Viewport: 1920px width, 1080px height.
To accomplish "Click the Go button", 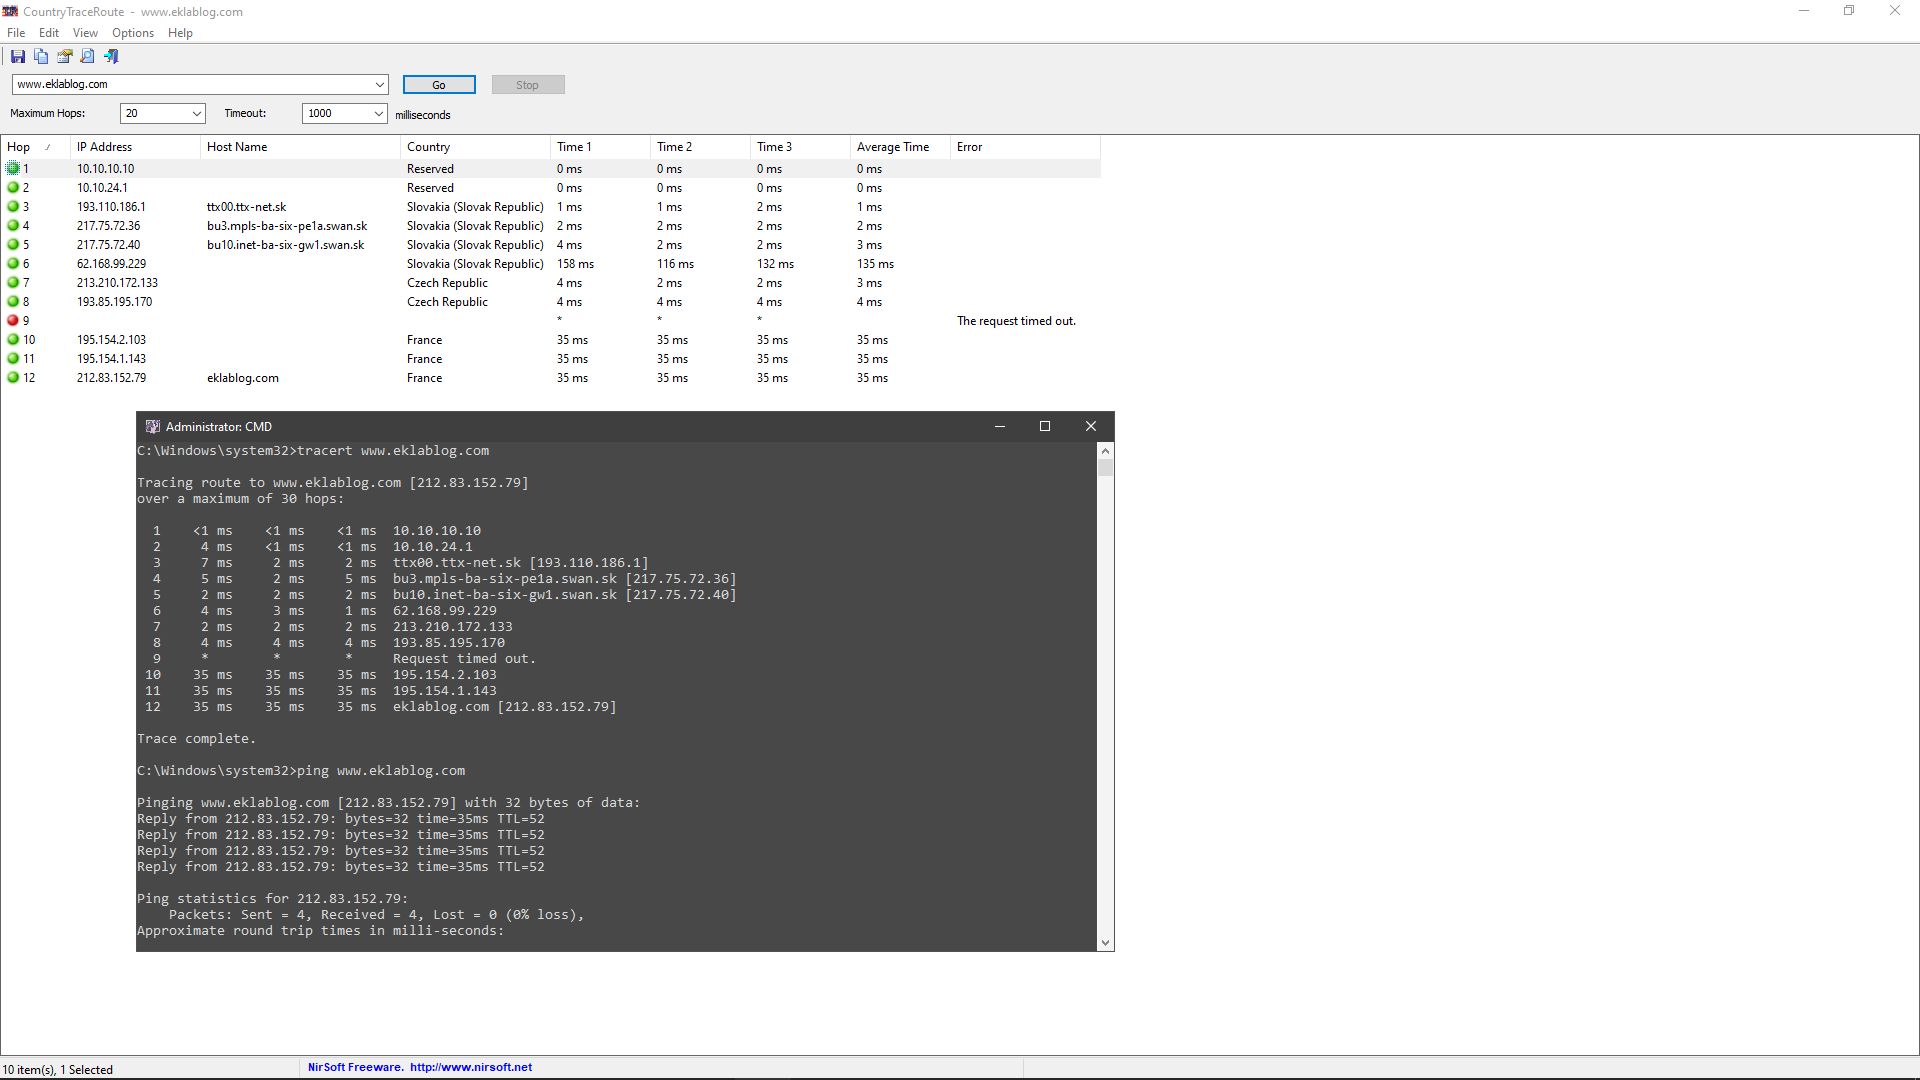I will pos(439,85).
